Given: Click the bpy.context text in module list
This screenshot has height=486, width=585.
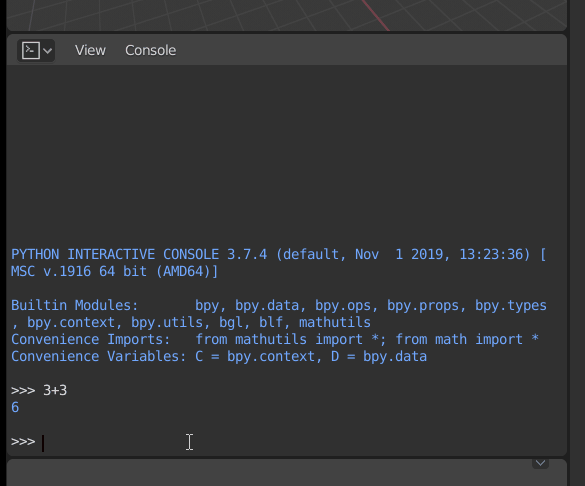Looking at the screenshot, I should click(x=71, y=323).
